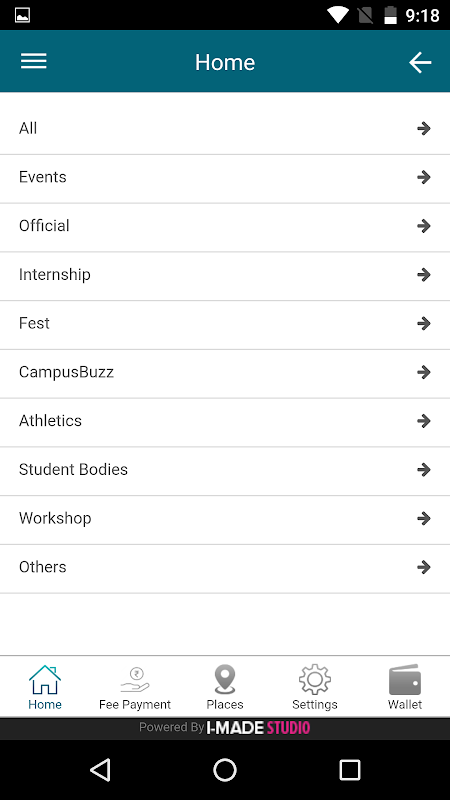Screen dimensions: 450x800
Task: Open the Student Bodies entry
Action: click(225, 471)
